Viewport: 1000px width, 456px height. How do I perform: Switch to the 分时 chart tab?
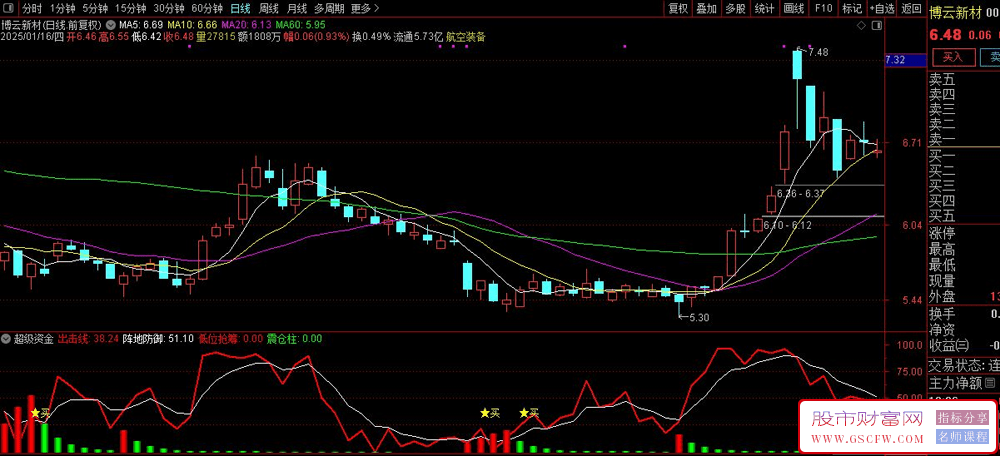[x=31, y=8]
